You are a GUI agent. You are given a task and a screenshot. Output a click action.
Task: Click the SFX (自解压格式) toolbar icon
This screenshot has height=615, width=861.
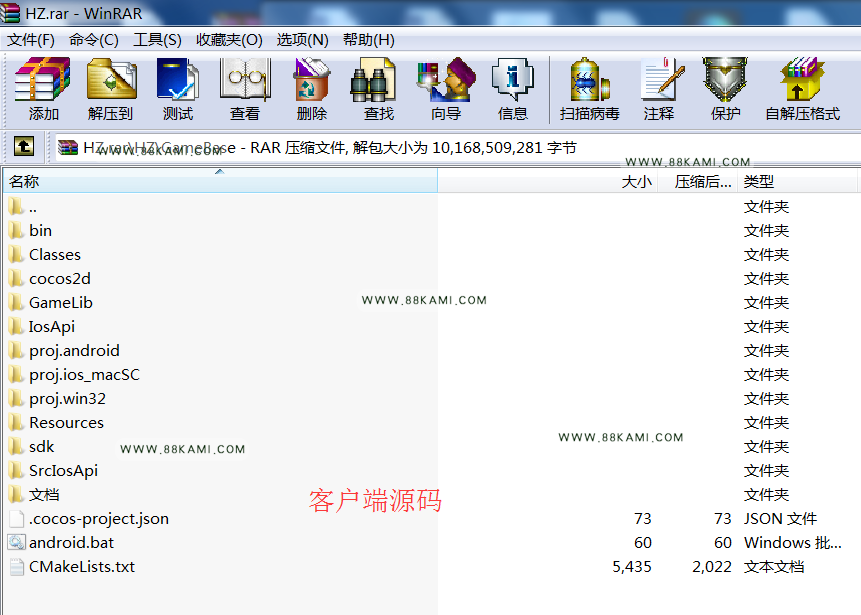pyautogui.click(x=802, y=80)
